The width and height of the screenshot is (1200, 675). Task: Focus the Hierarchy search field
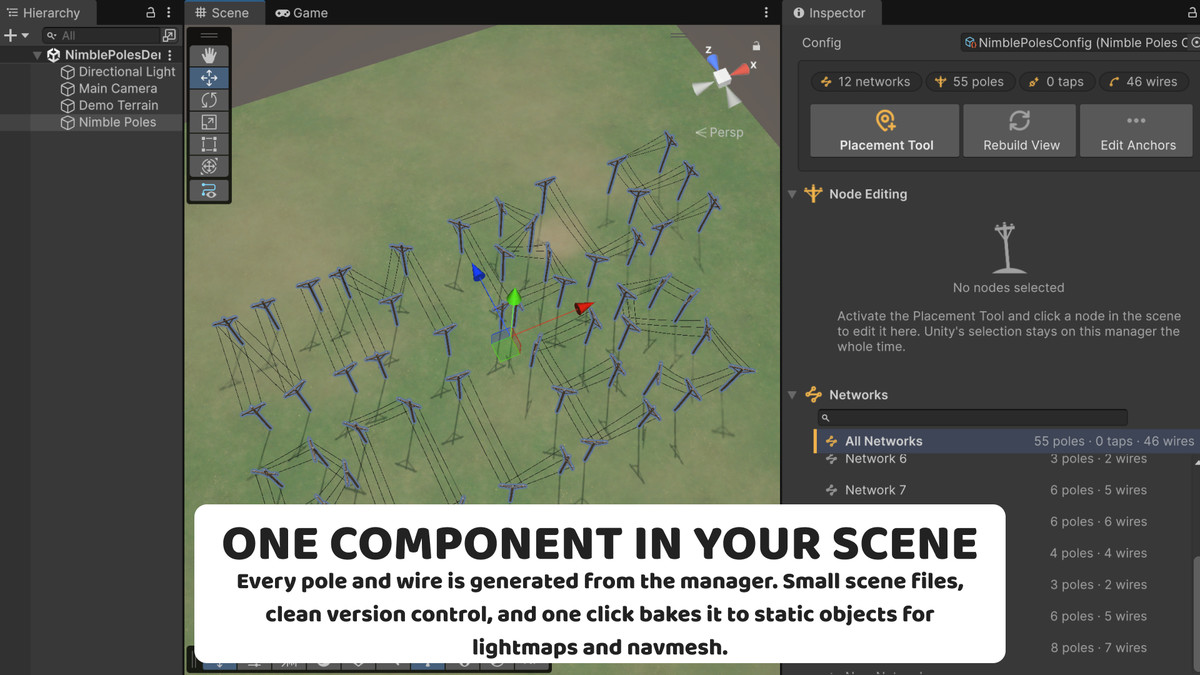(100, 35)
